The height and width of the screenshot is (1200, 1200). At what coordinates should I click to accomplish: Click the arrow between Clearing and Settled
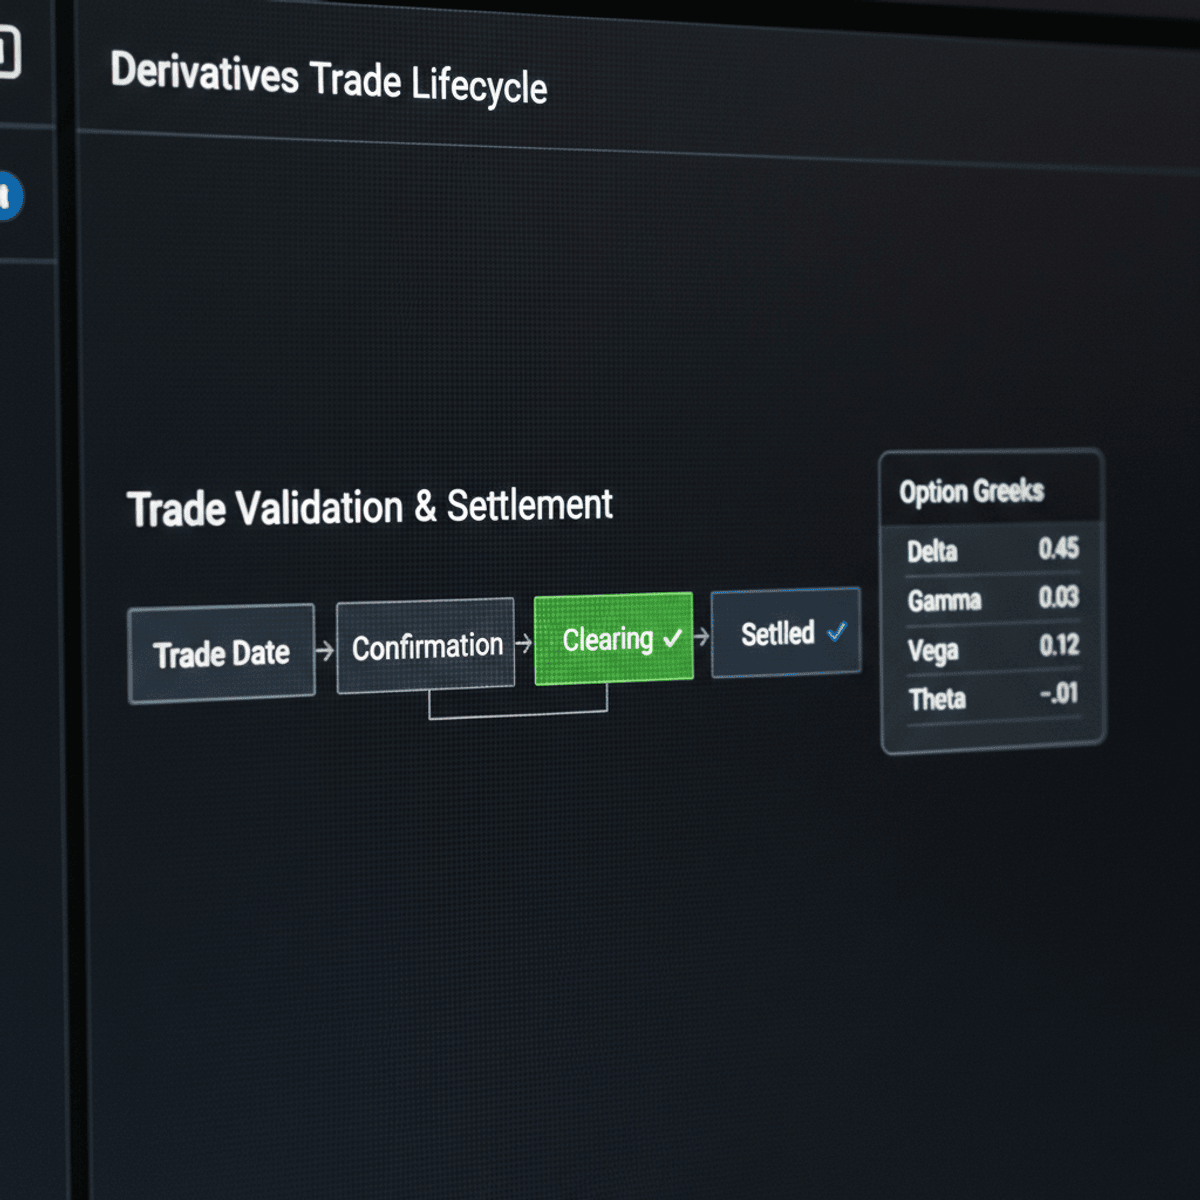click(702, 638)
